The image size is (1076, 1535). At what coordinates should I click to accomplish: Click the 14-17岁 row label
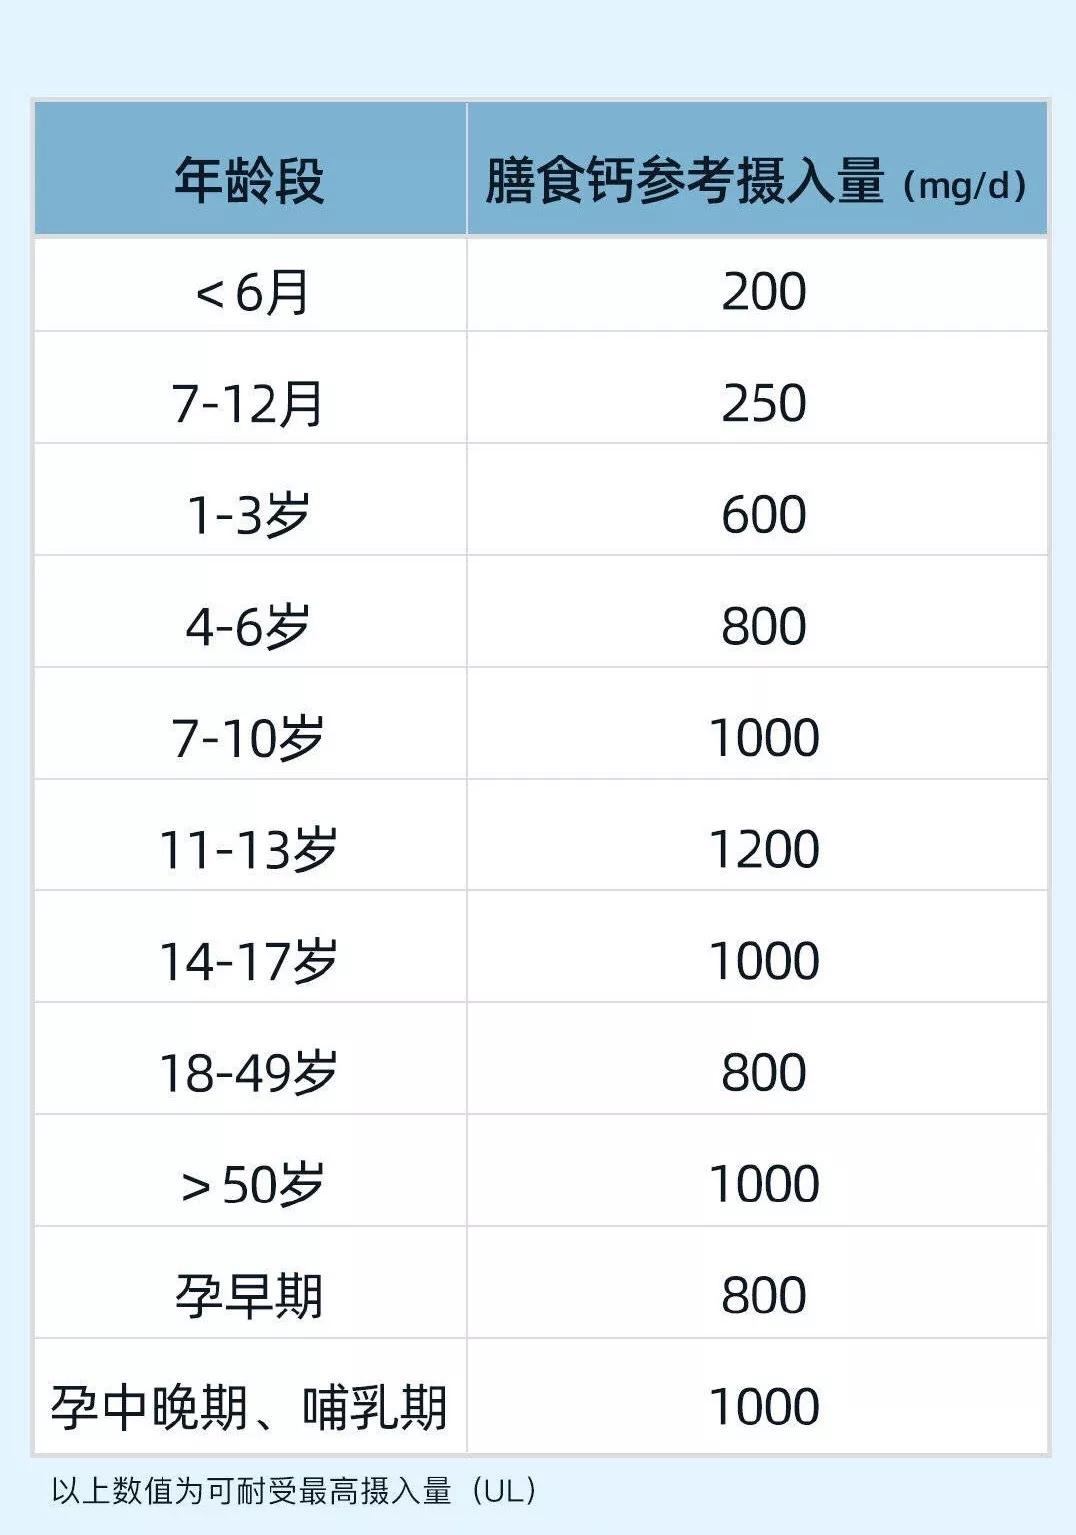[x=249, y=961]
